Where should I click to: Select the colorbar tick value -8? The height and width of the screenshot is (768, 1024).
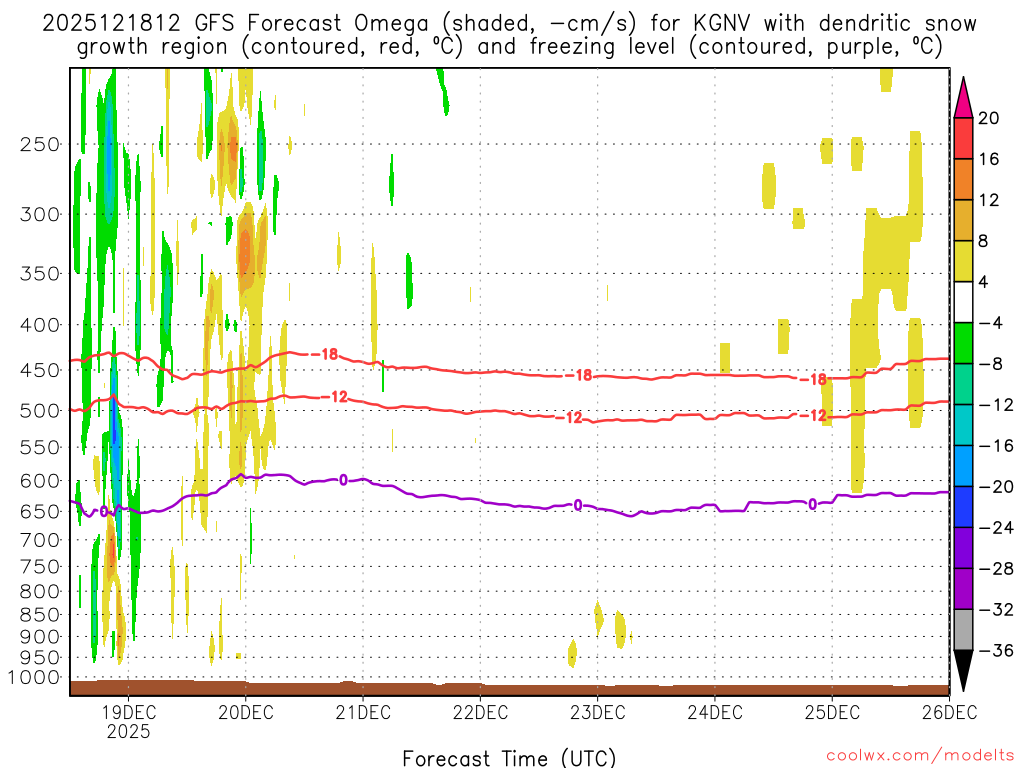pos(989,364)
